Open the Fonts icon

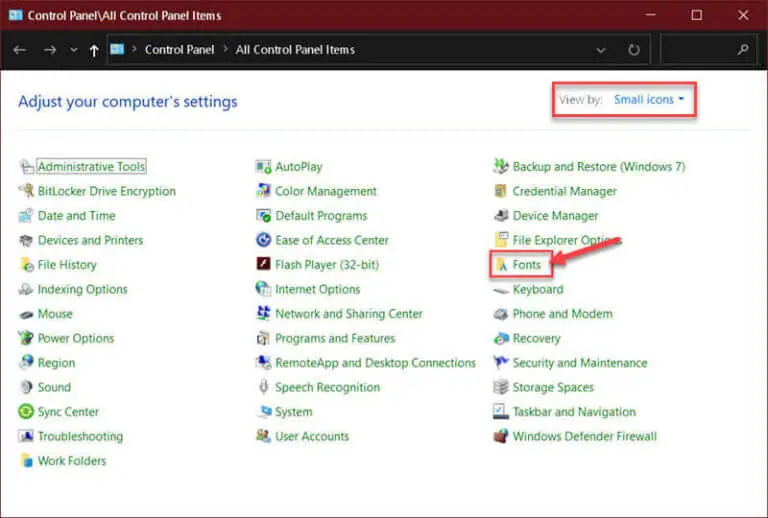(502, 265)
